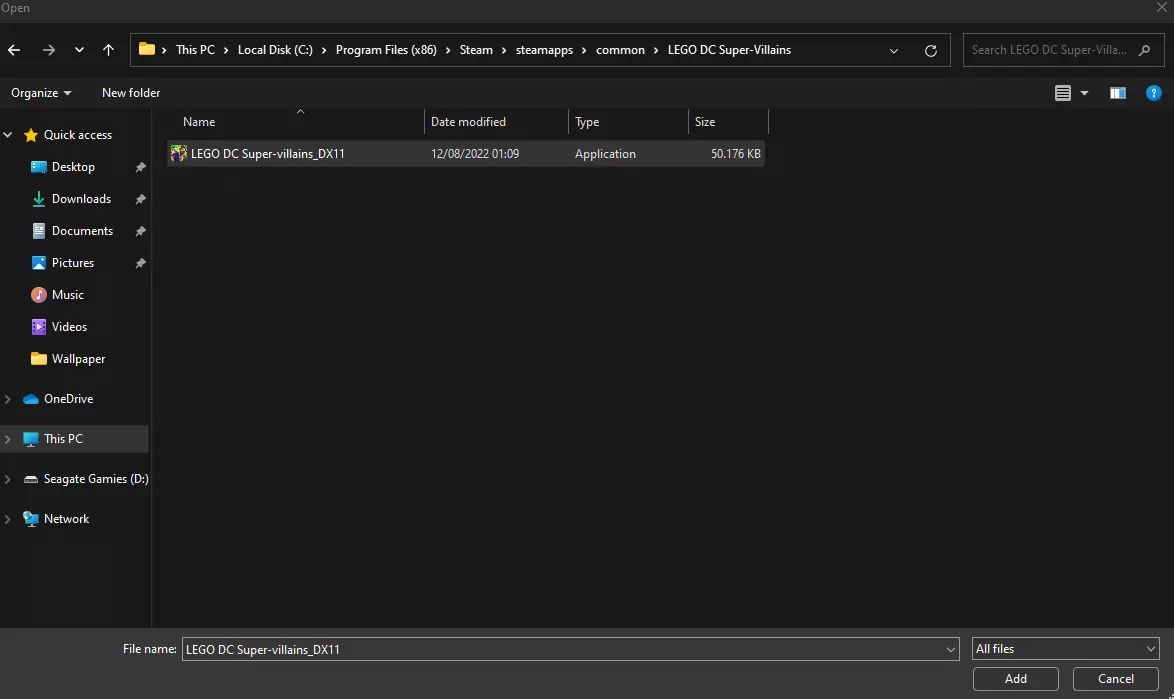Open the view options dropdown arrow

[1084, 94]
